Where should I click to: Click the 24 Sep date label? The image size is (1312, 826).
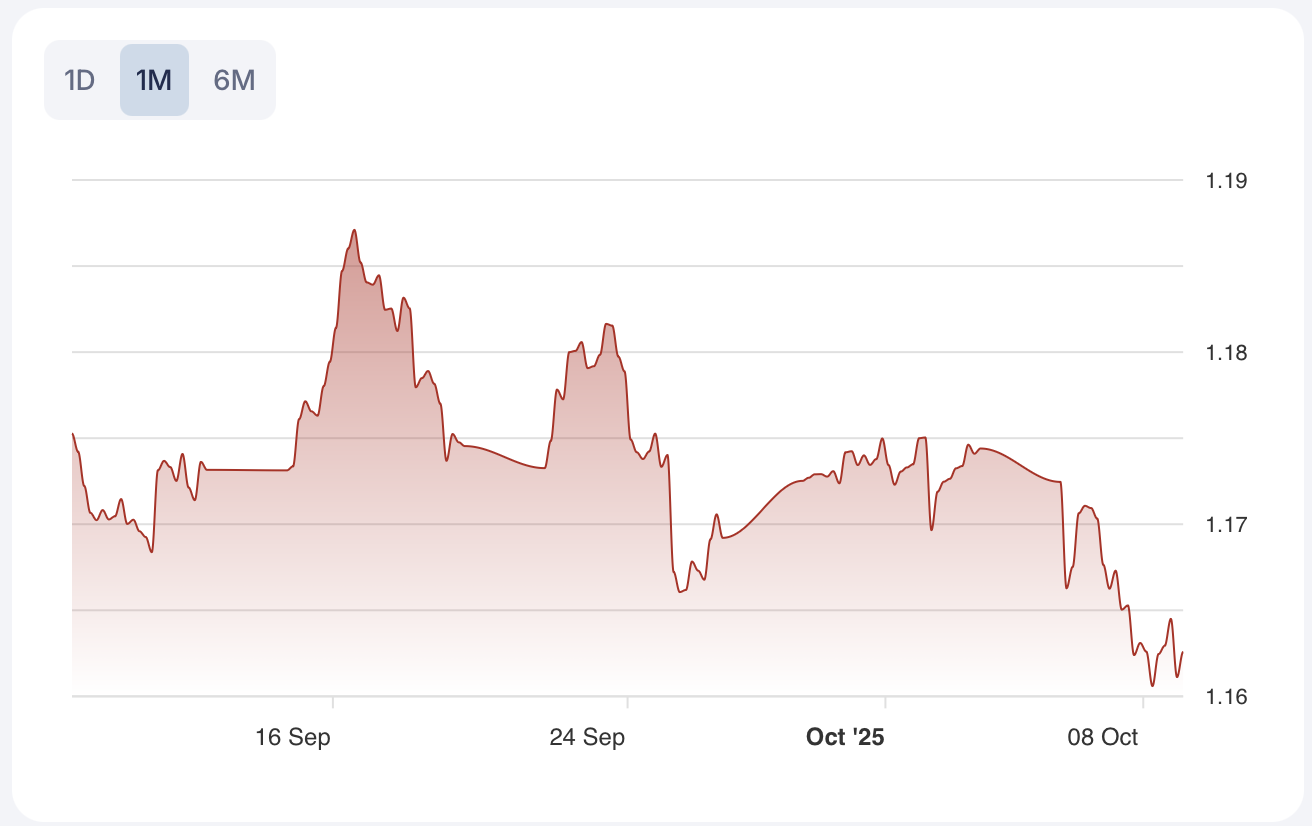tap(587, 738)
